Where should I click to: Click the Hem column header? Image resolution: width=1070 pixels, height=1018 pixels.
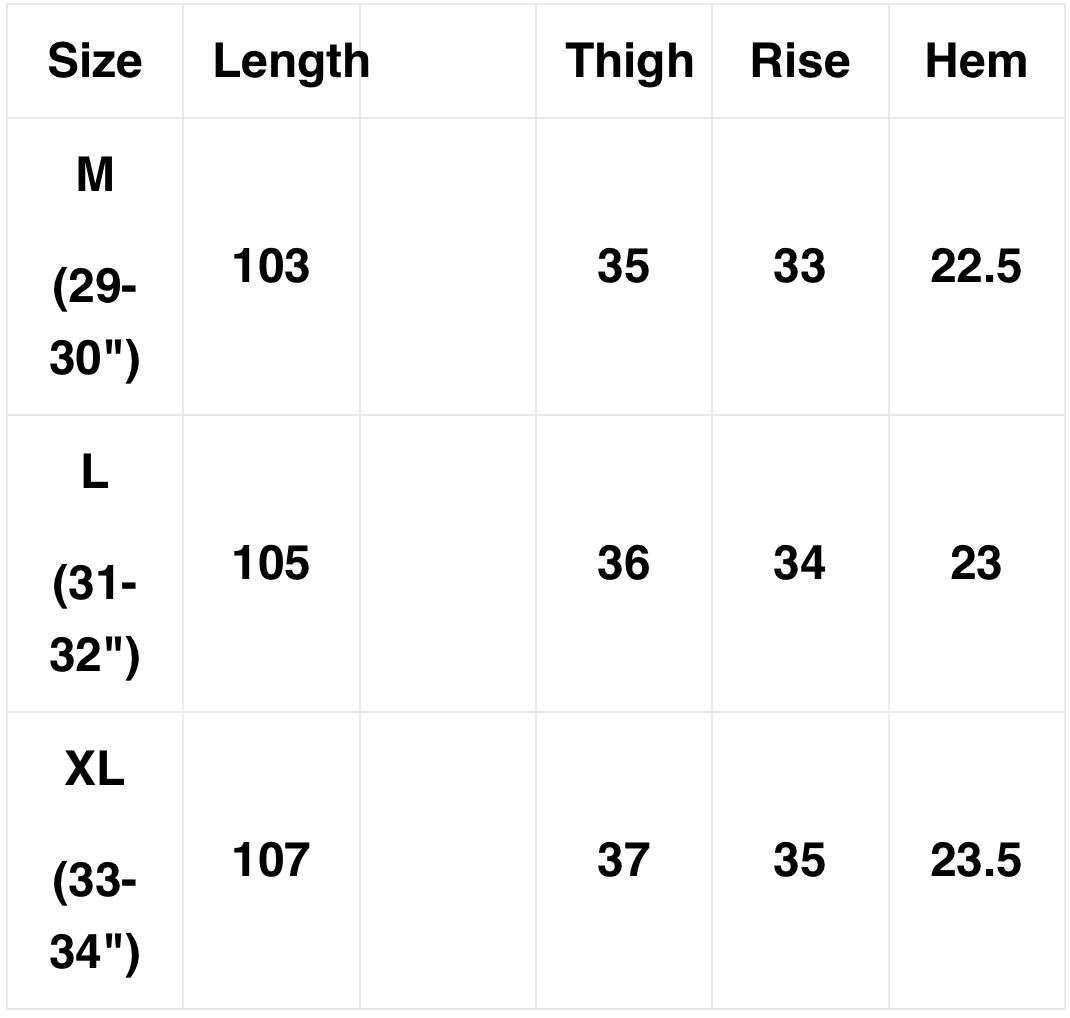coord(976,61)
